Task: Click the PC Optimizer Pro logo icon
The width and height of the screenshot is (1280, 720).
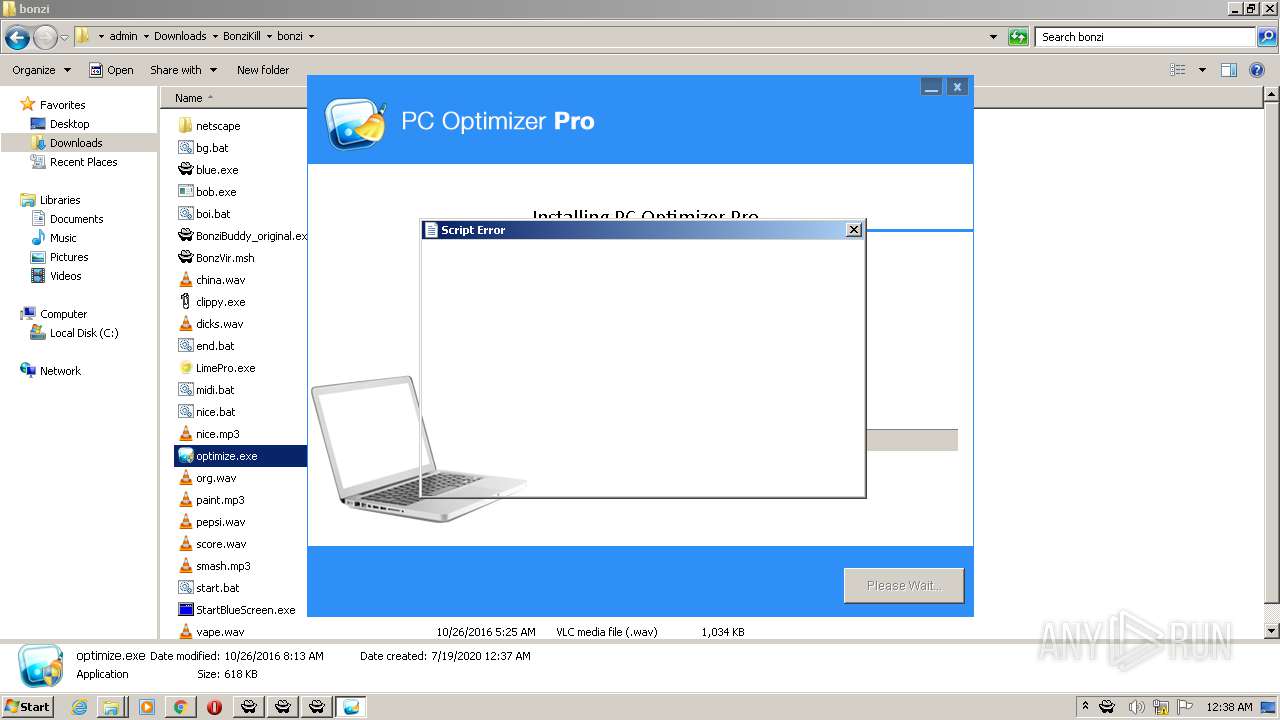Action: (x=356, y=123)
